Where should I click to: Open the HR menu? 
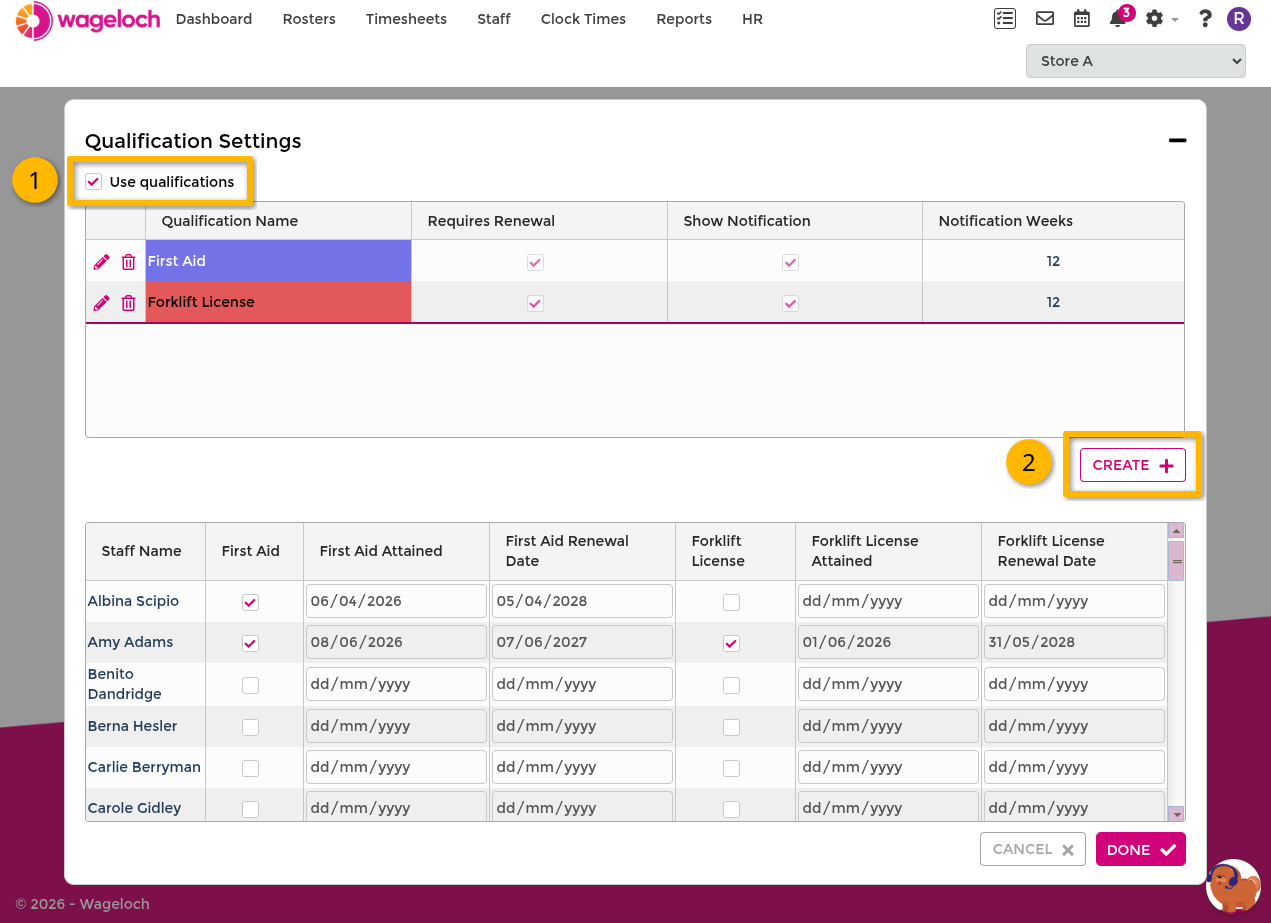pyautogui.click(x=752, y=19)
